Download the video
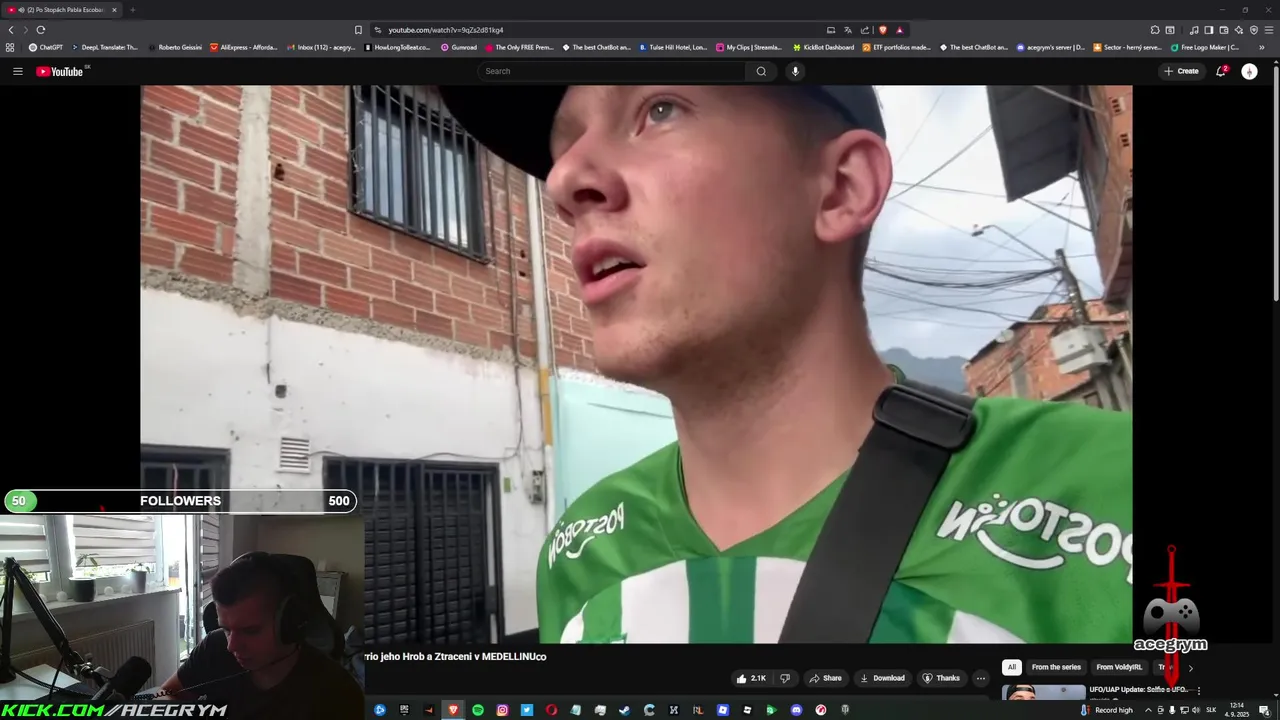1280x720 pixels. click(882, 678)
